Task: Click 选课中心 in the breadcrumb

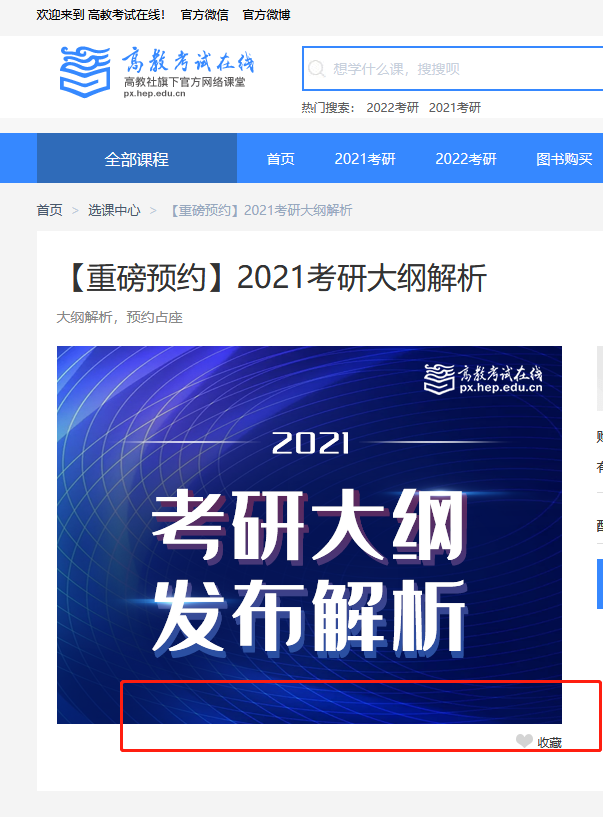Action: pos(114,210)
